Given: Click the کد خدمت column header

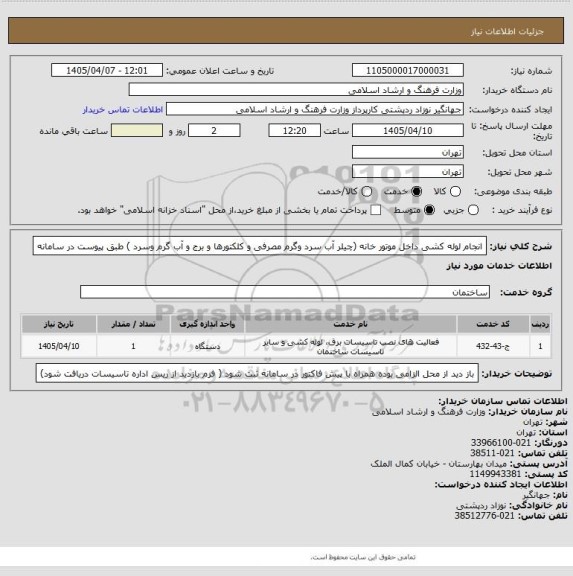Looking at the screenshot, I should [493, 324].
